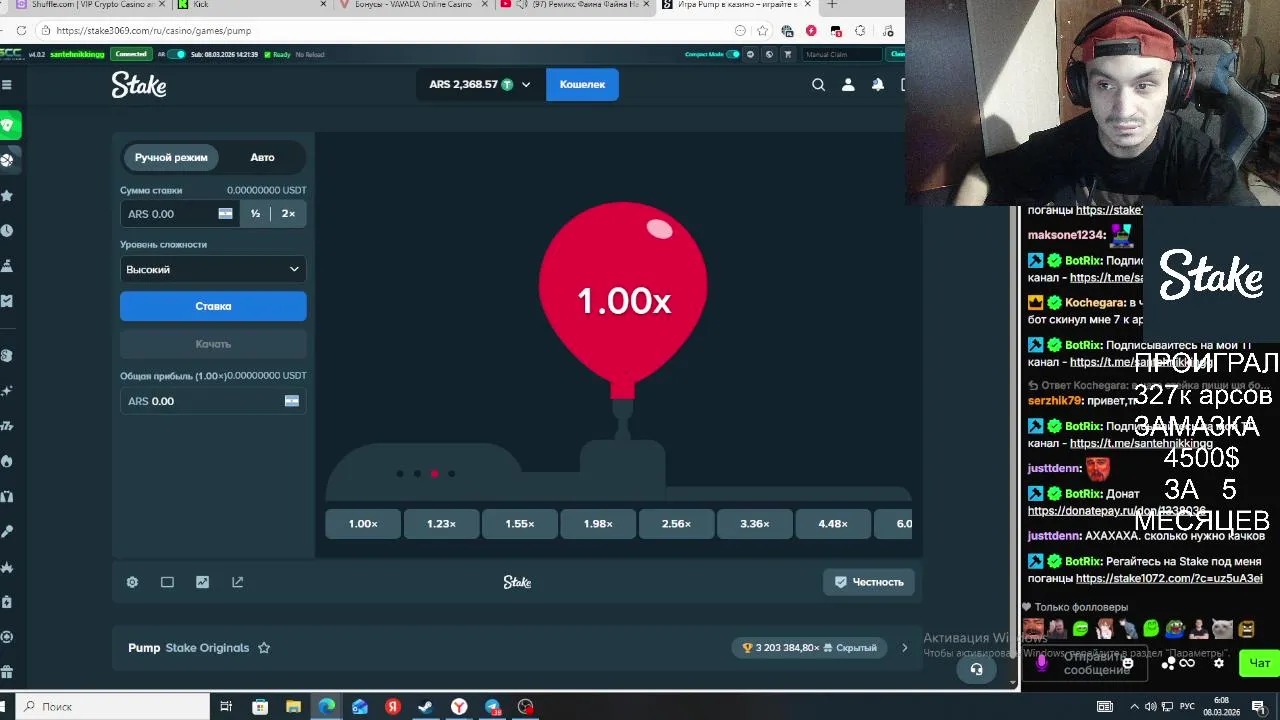Open Steam from the taskbar

click(x=426, y=707)
